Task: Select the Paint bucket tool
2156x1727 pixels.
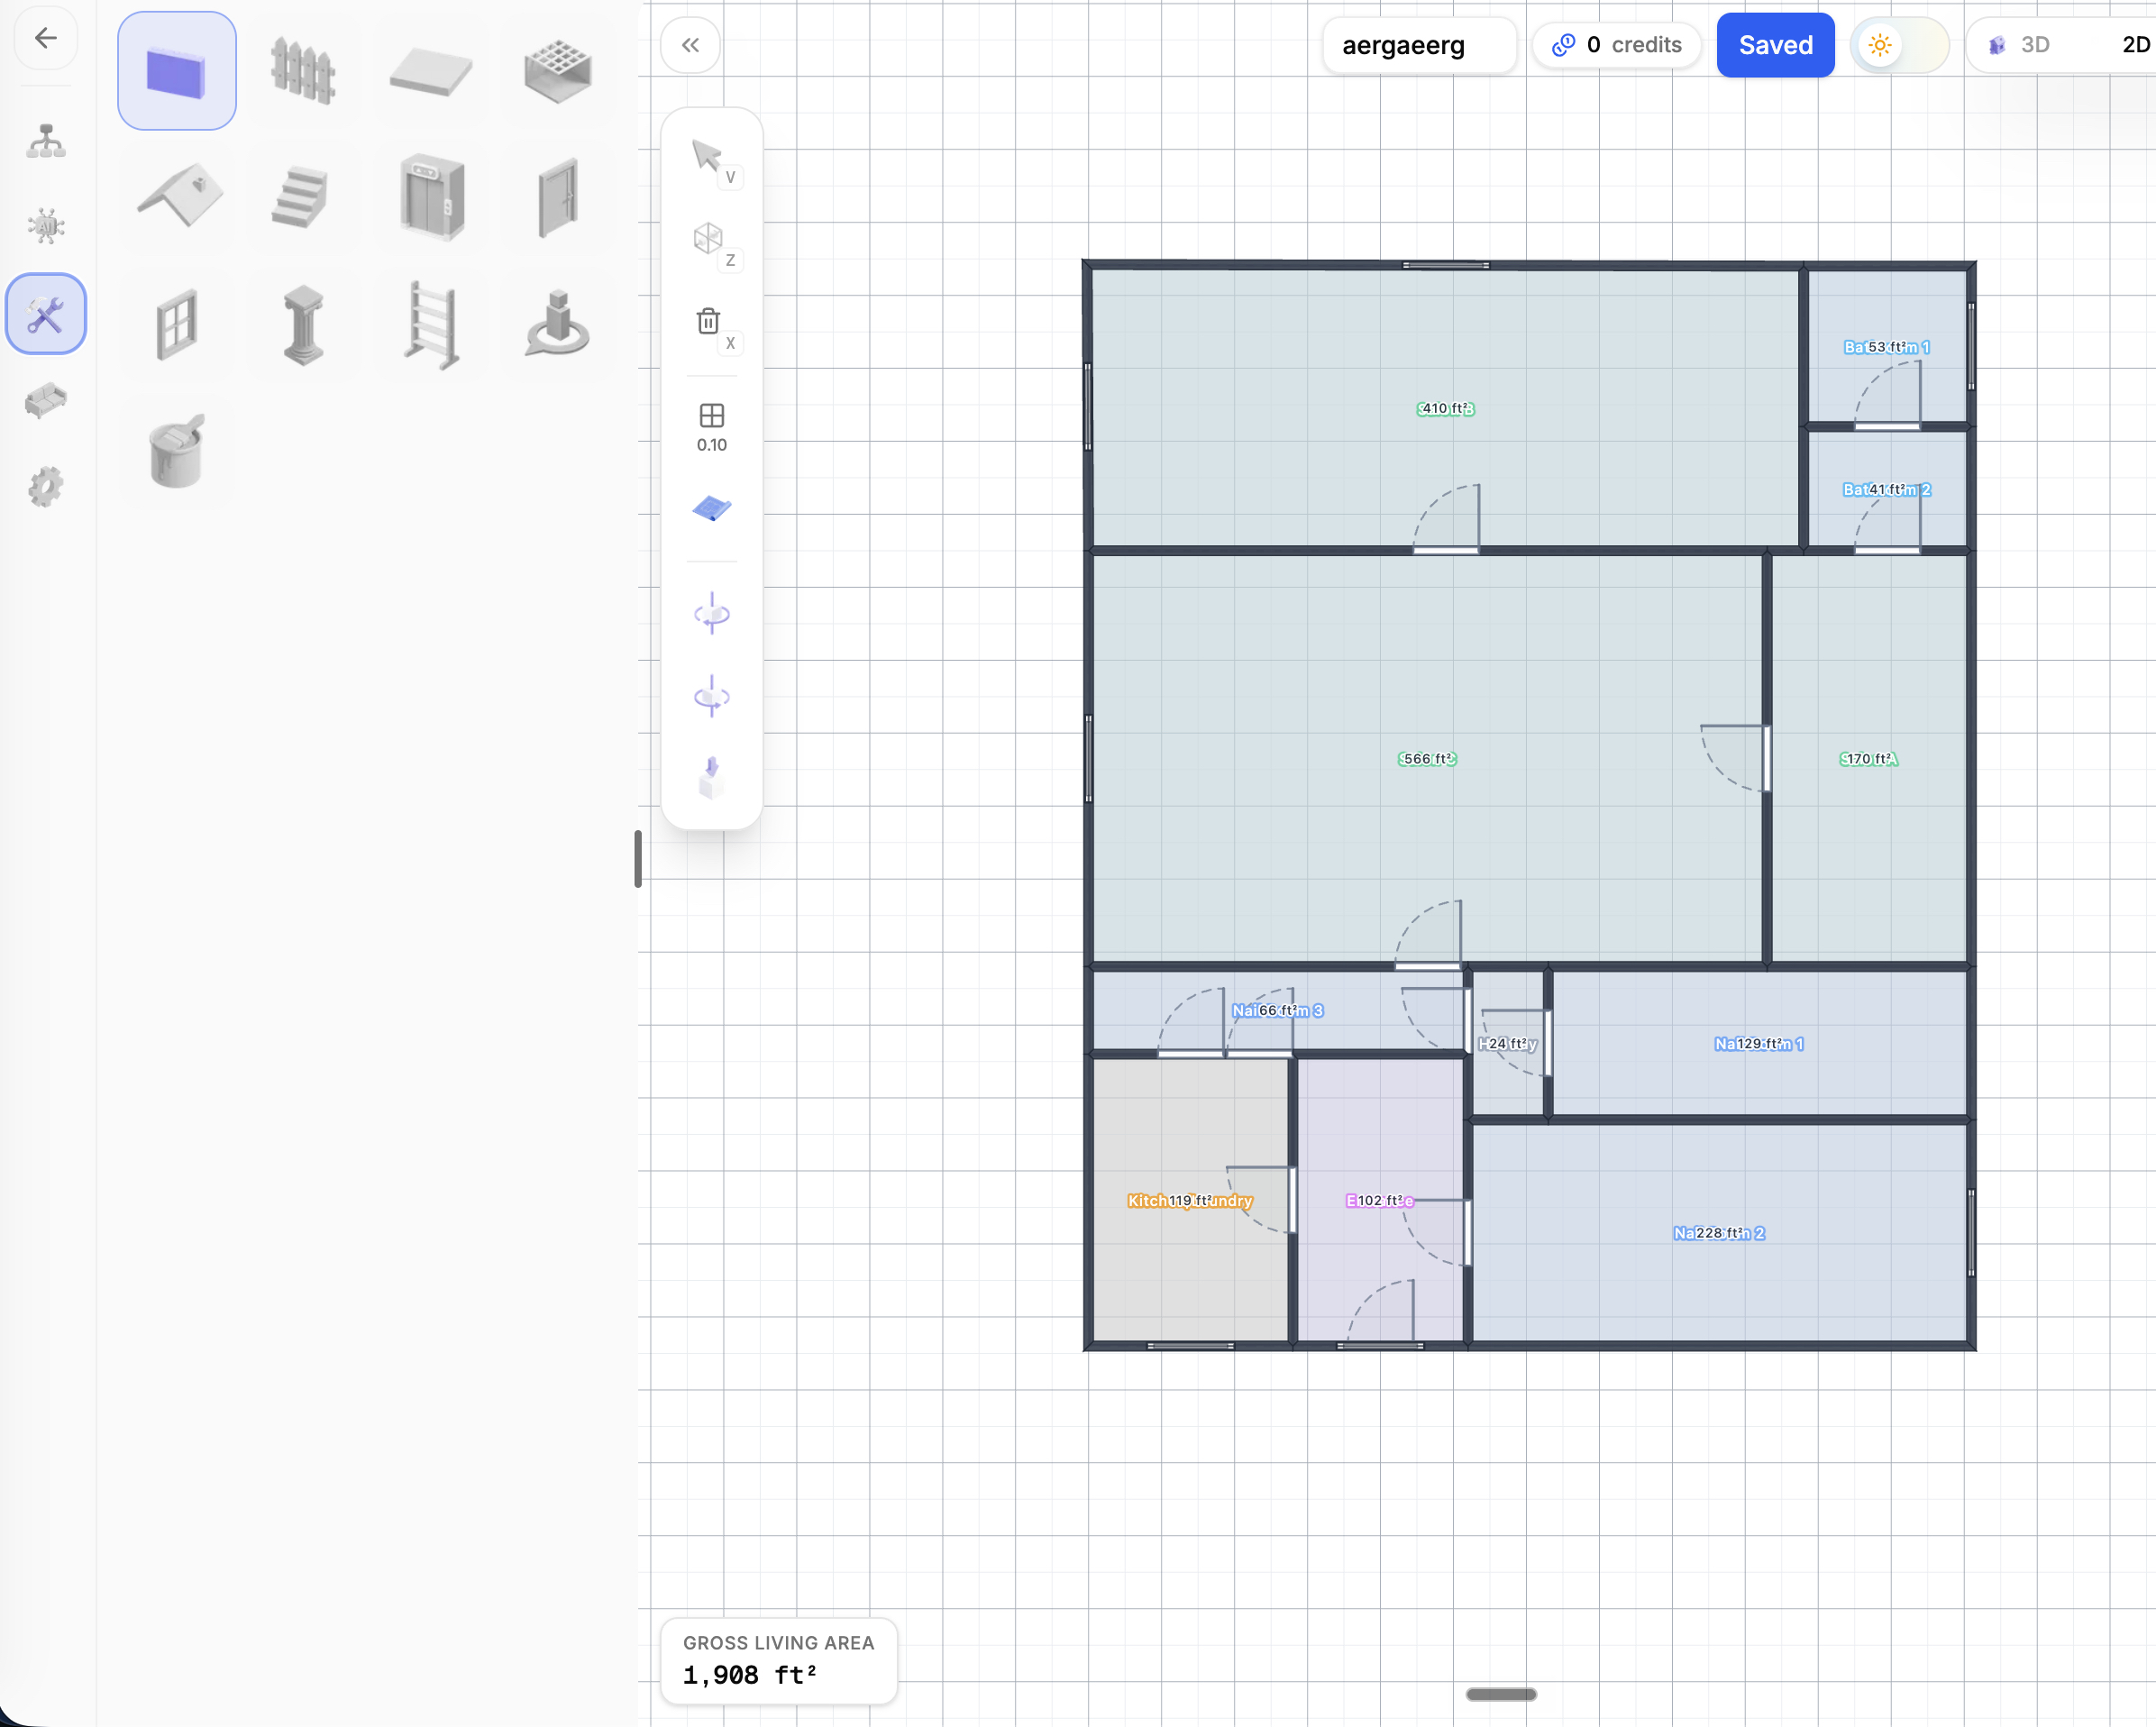Action: pyautogui.click(x=177, y=451)
